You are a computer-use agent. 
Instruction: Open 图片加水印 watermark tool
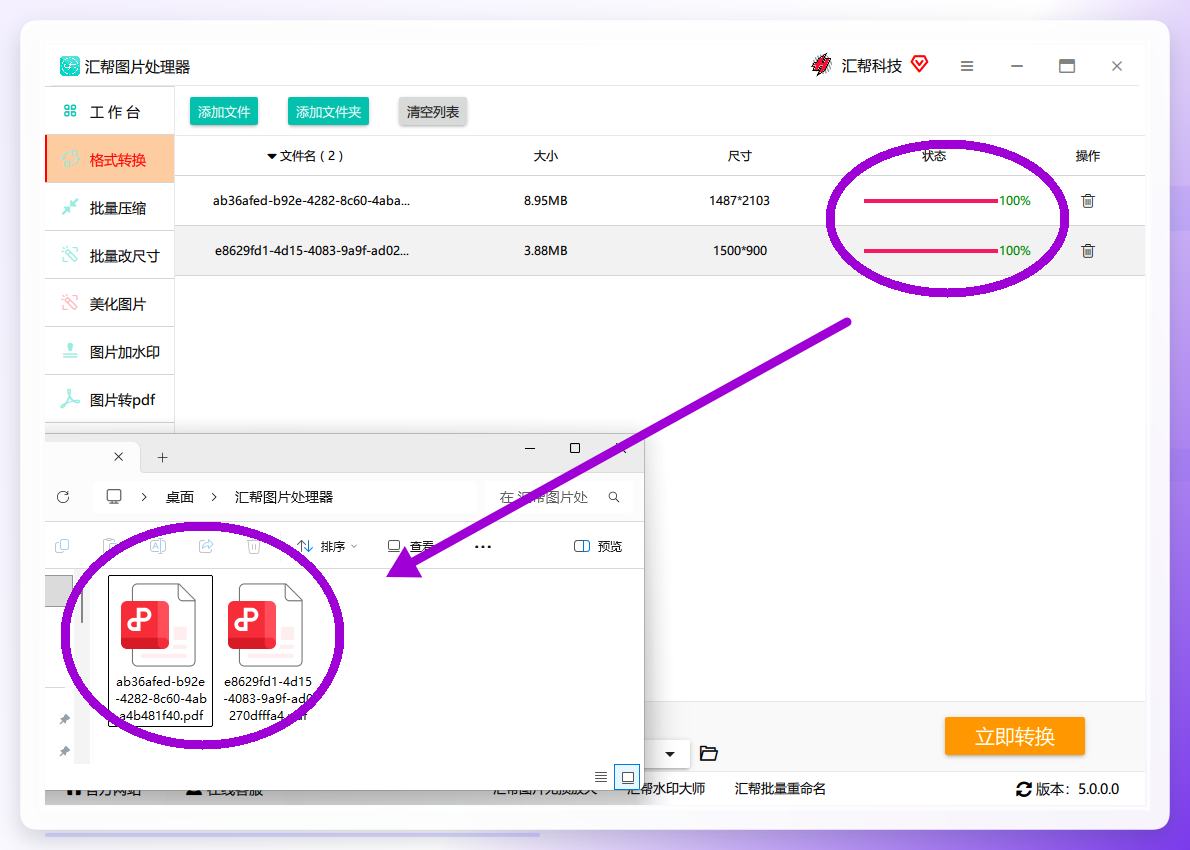point(110,351)
